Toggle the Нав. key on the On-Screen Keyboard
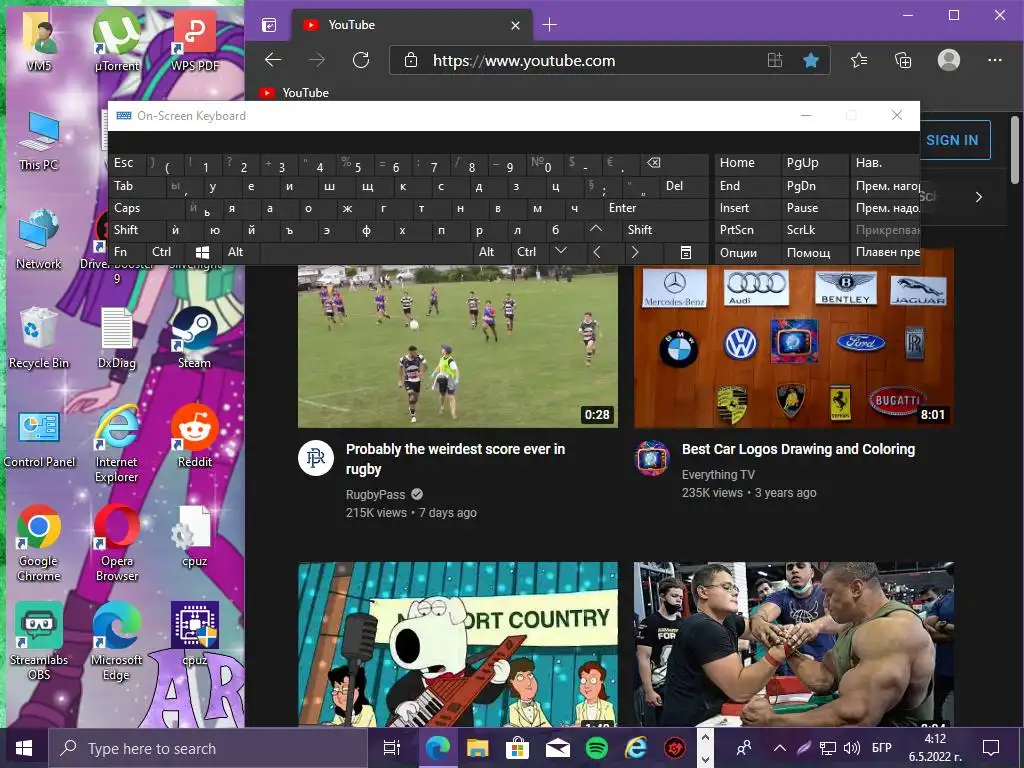 [884, 163]
